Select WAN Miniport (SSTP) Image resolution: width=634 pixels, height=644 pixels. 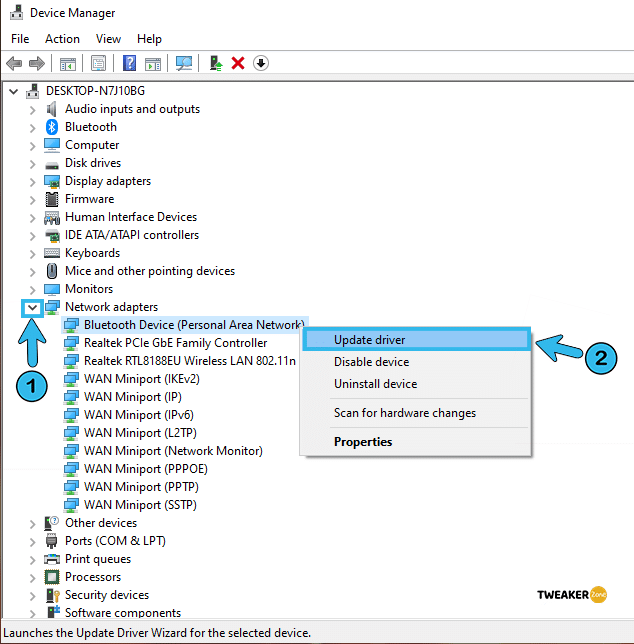140,505
